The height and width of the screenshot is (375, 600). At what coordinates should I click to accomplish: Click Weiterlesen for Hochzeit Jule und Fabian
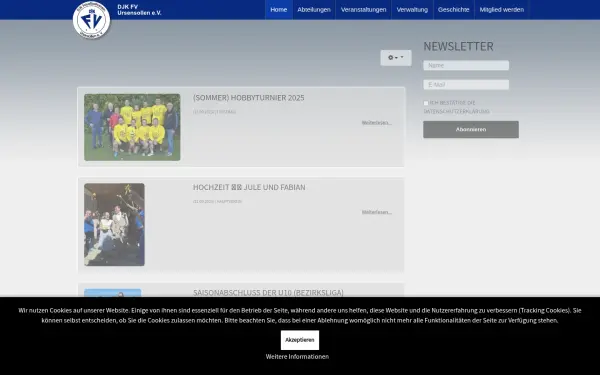point(377,212)
